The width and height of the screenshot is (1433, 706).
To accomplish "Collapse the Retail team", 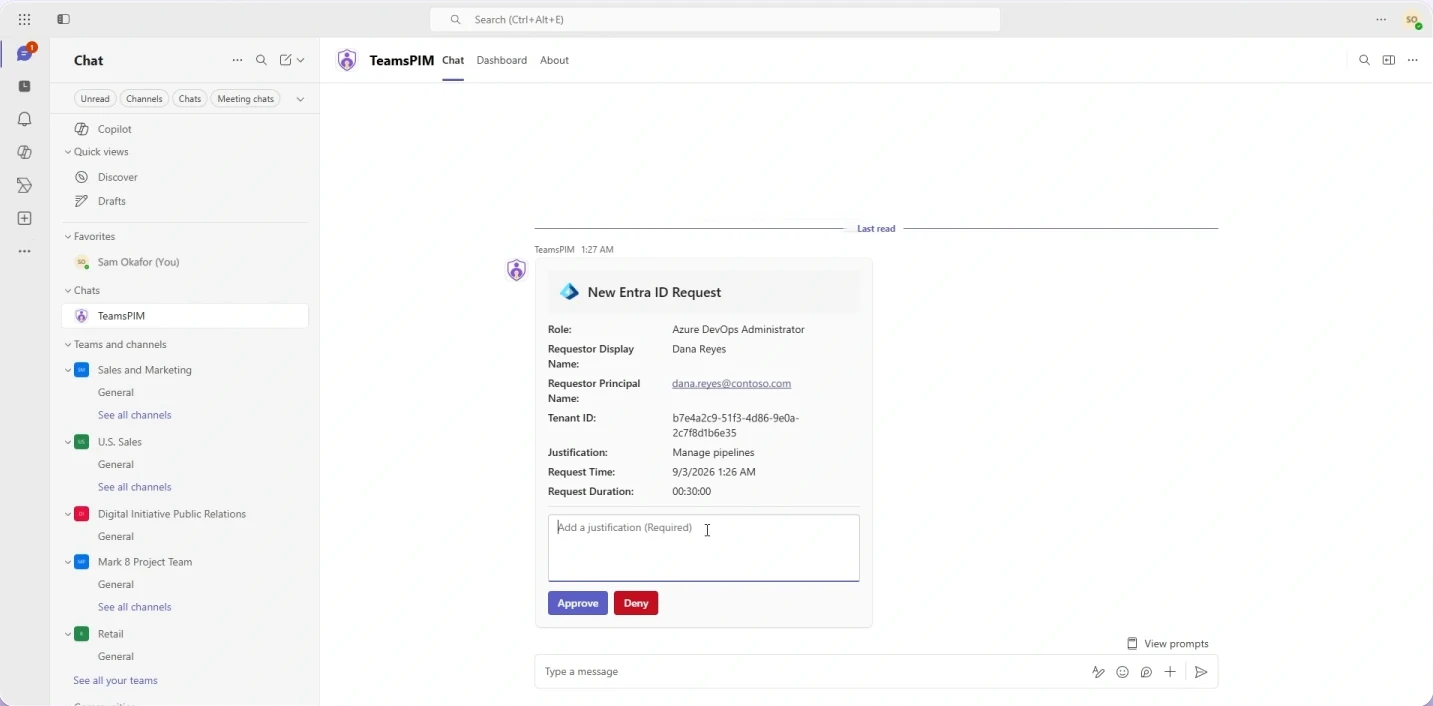I will 68,634.
